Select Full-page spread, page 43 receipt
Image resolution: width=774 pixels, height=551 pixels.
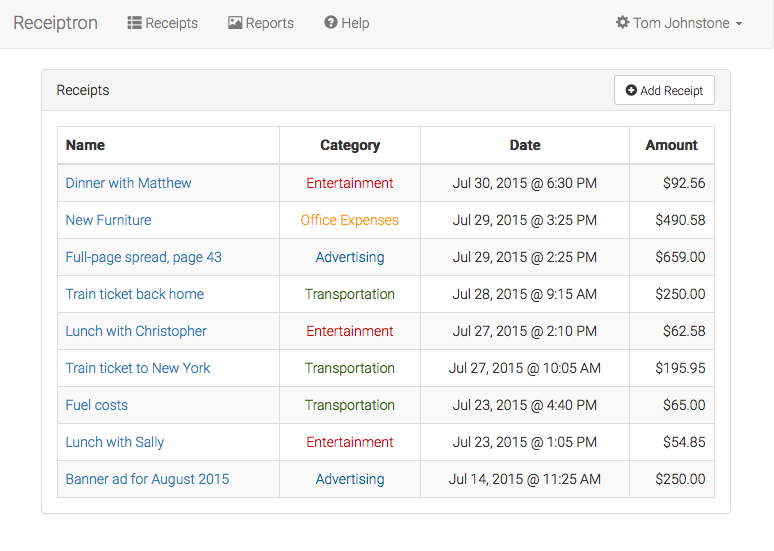click(x=143, y=257)
